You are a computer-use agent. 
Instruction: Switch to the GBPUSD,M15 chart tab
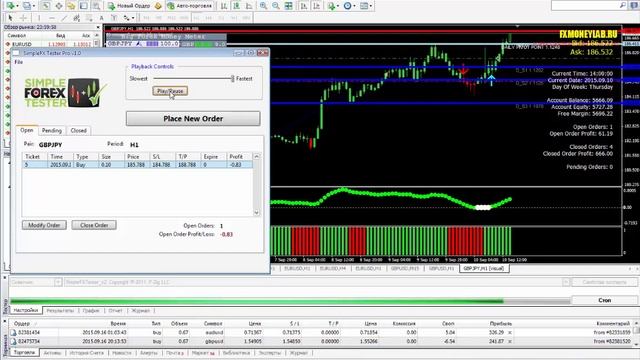[405, 269]
